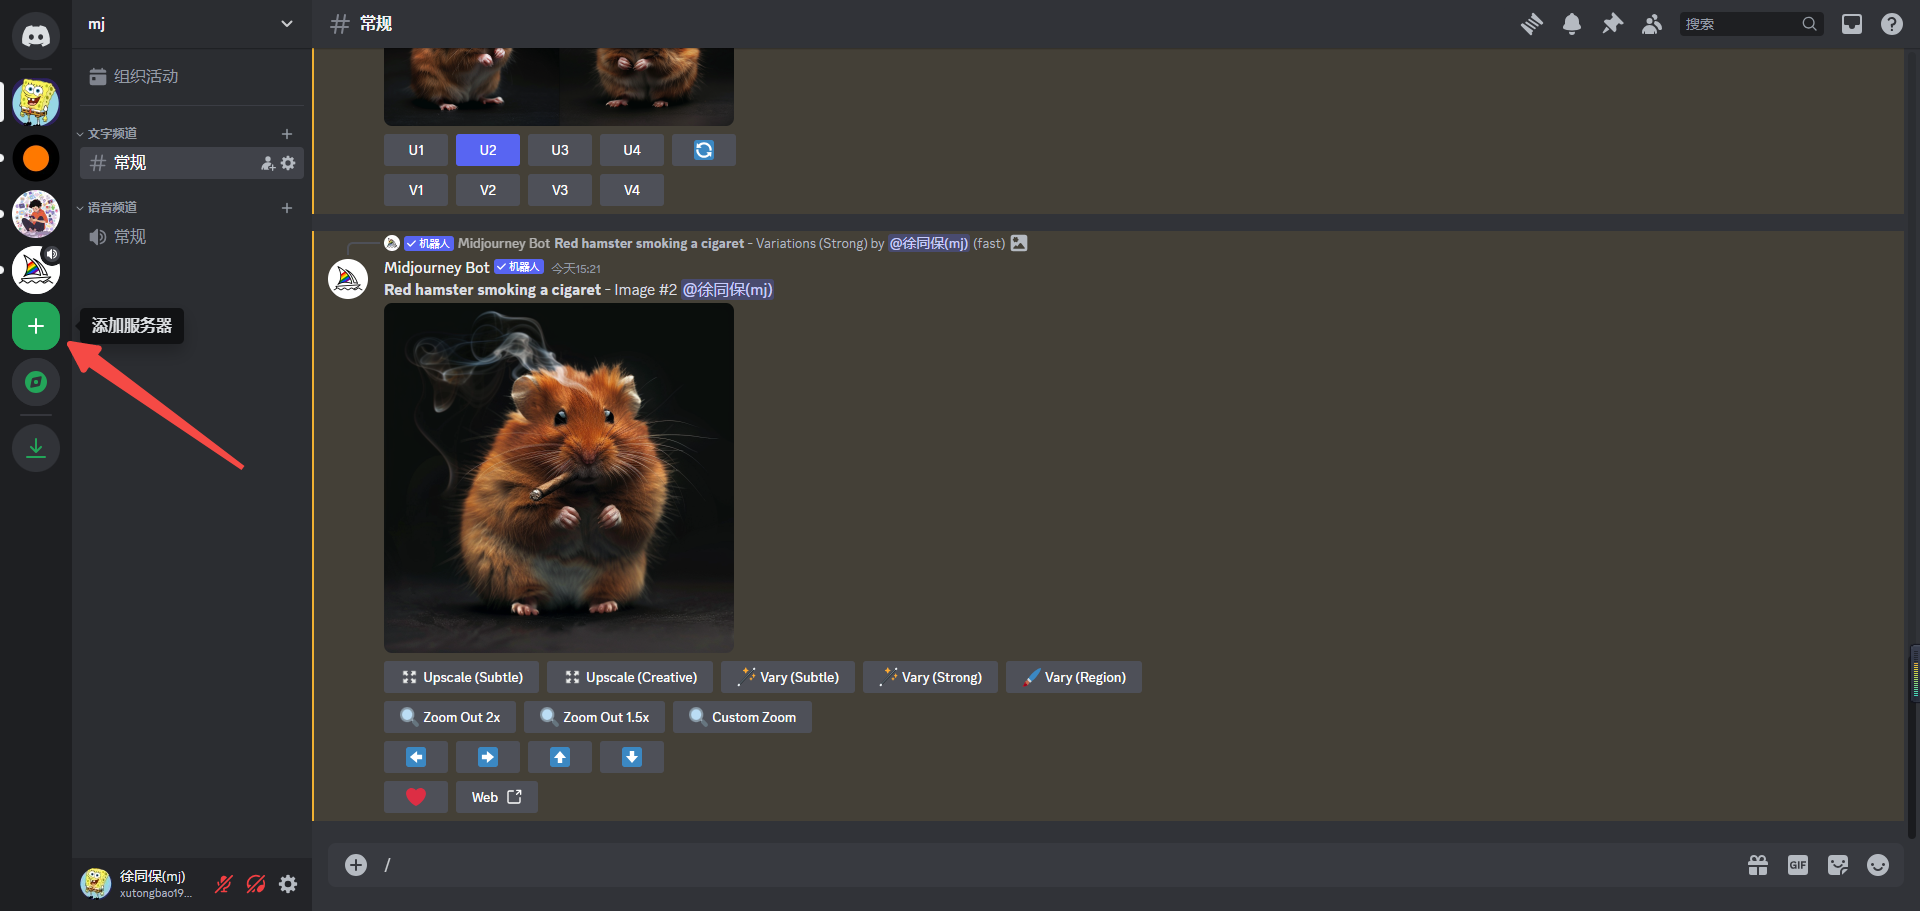Image resolution: width=1920 pixels, height=911 pixels.
Task: Select the # 常规 text channel
Action: (x=191, y=162)
